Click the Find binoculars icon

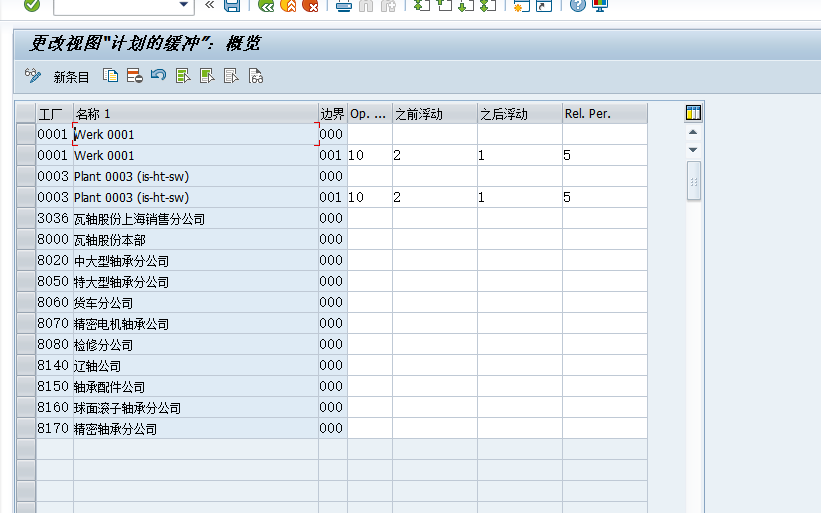click(x=366, y=5)
